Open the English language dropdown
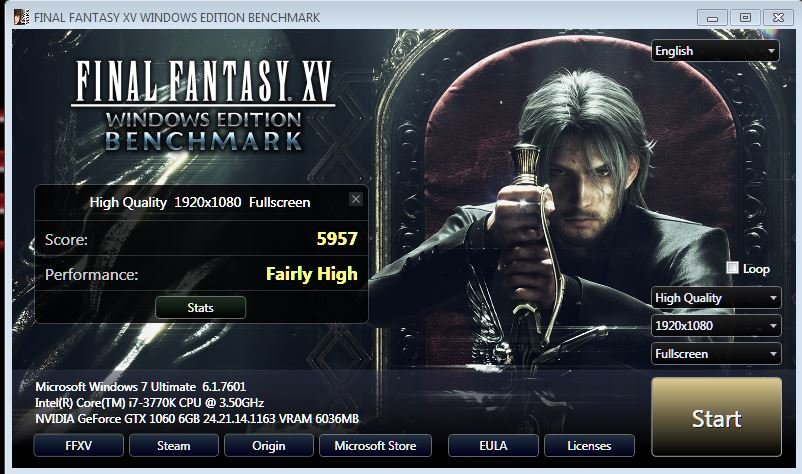The image size is (802, 474). pos(715,51)
